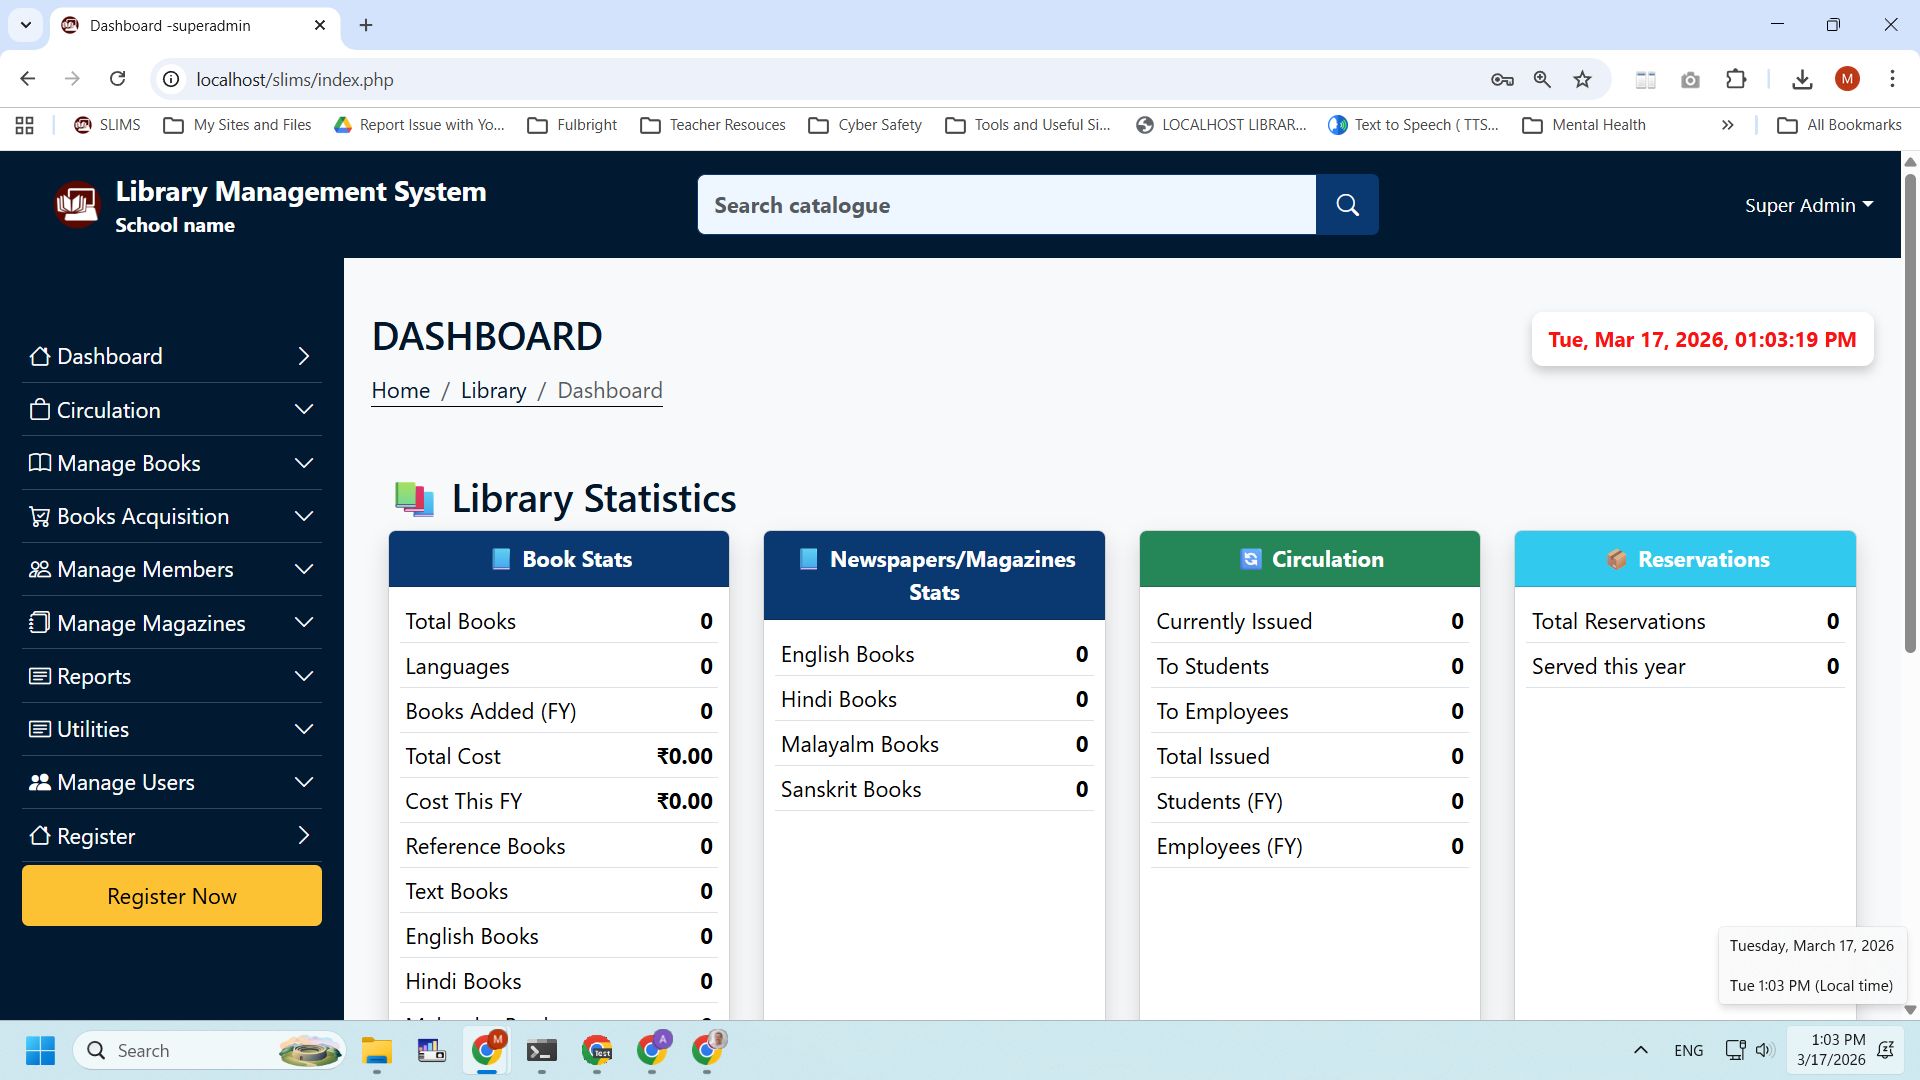Open the zoom magnifier icon in address bar
The image size is (1920, 1080).
click(1542, 79)
